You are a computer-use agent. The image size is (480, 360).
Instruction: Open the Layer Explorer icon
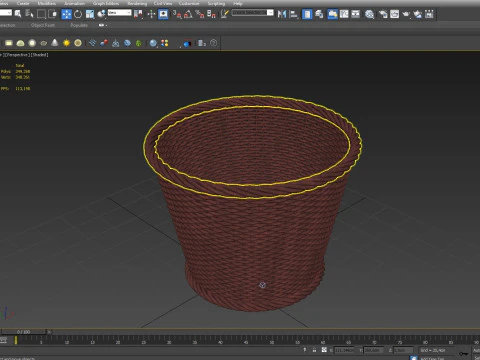click(x=319, y=14)
